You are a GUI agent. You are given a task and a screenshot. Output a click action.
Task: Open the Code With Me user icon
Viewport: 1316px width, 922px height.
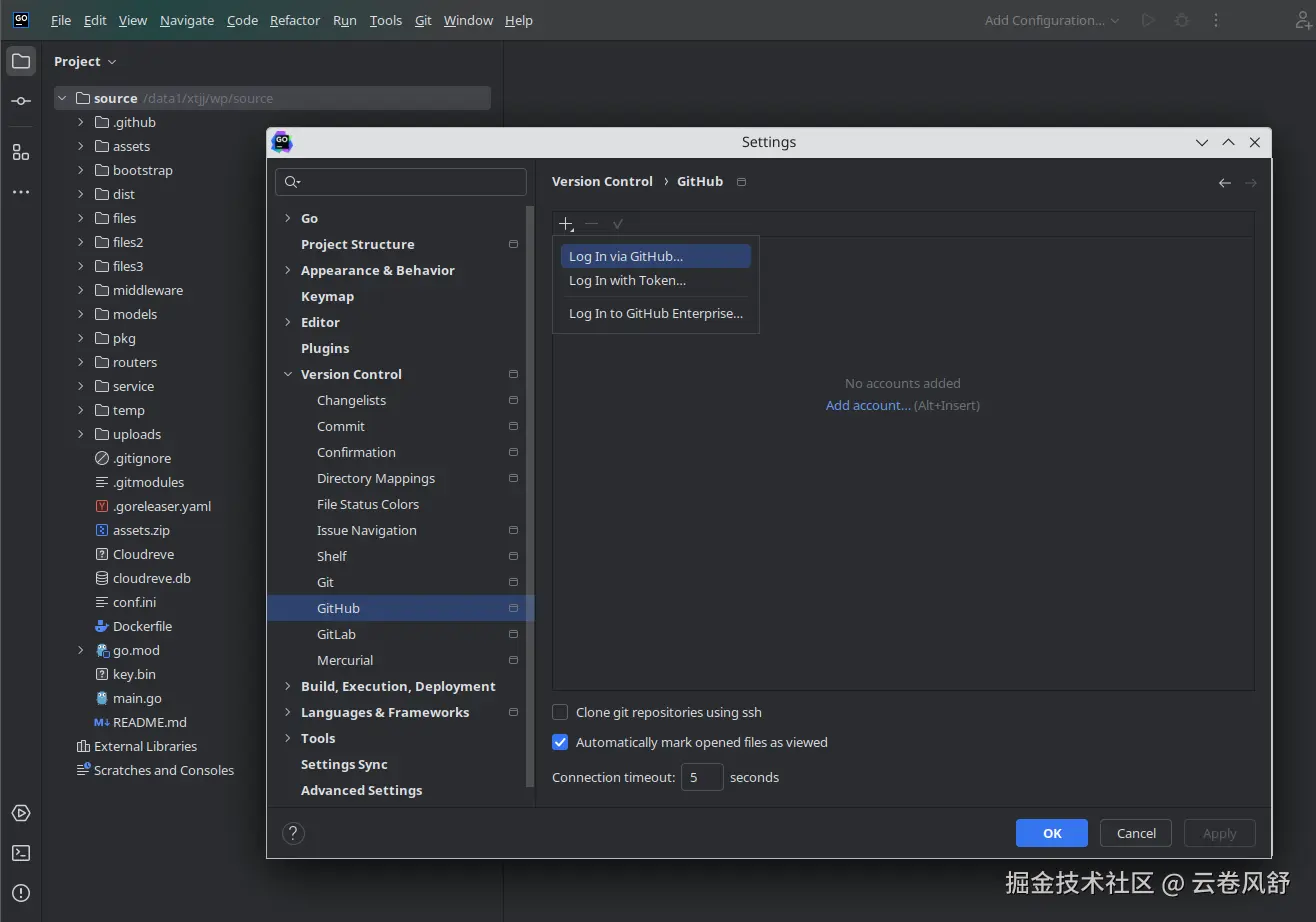click(x=1302, y=20)
